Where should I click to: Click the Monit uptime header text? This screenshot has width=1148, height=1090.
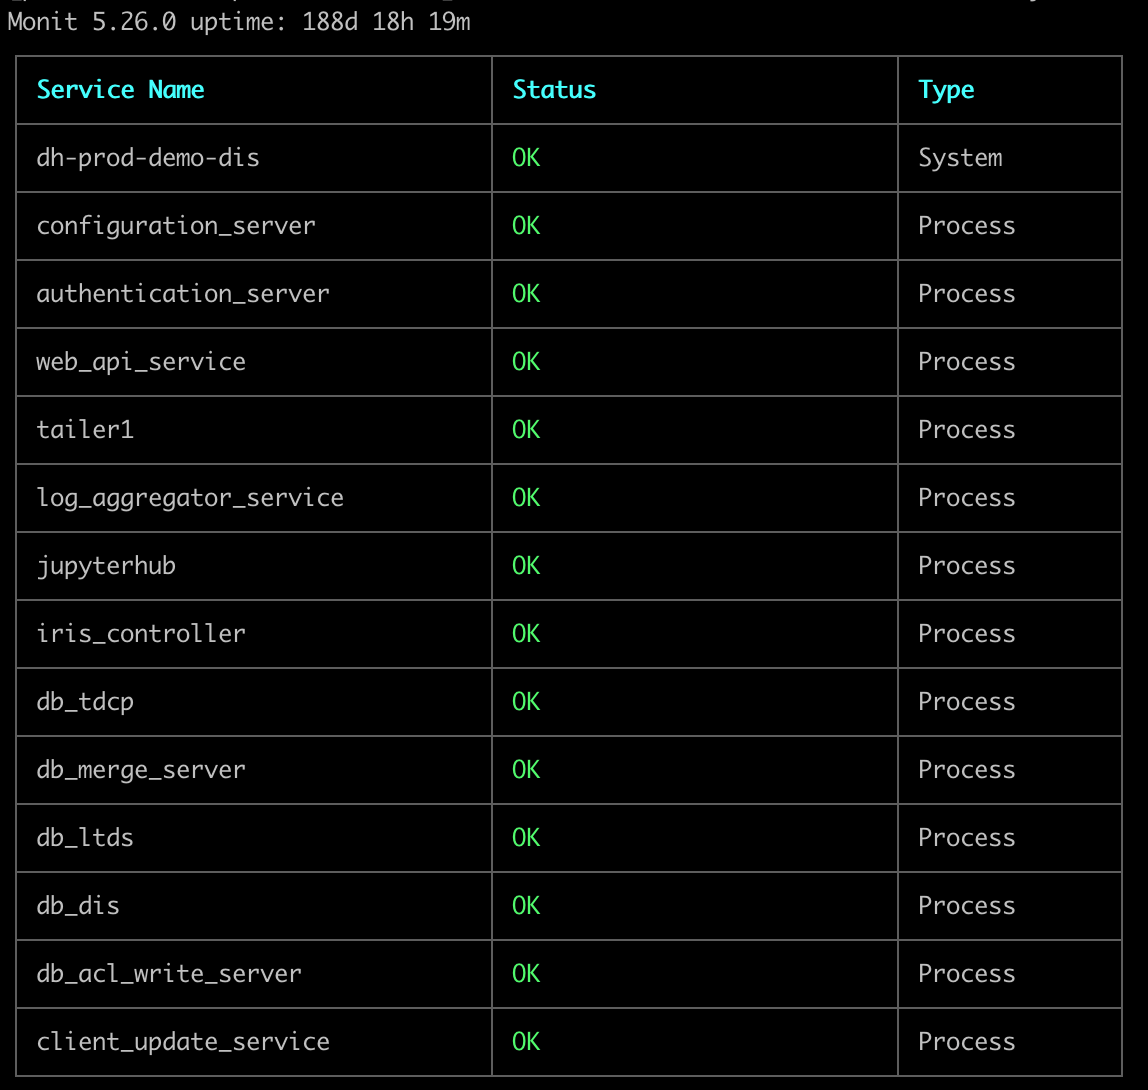click(x=239, y=22)
